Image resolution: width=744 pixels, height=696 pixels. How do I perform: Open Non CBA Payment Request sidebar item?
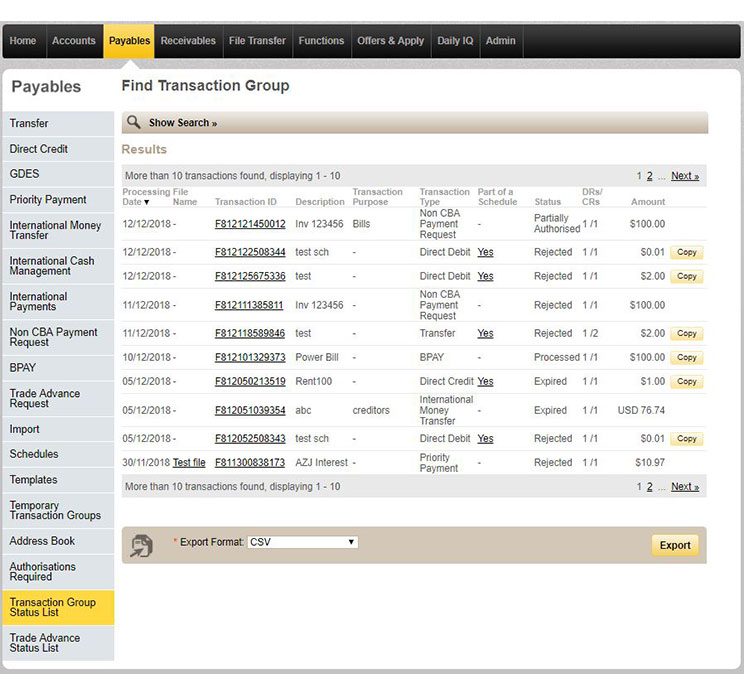click(58, 337)
